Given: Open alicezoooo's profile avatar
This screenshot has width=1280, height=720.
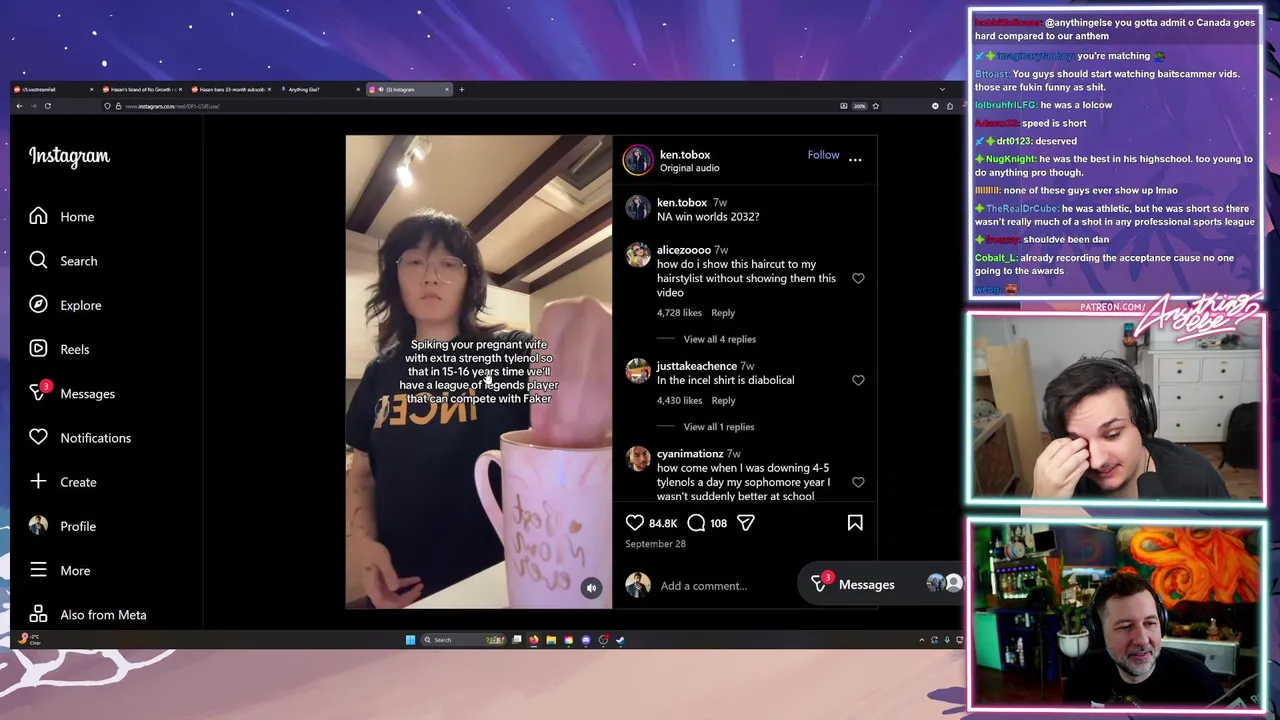Looking at the screenshot, I should pos(637,255).
